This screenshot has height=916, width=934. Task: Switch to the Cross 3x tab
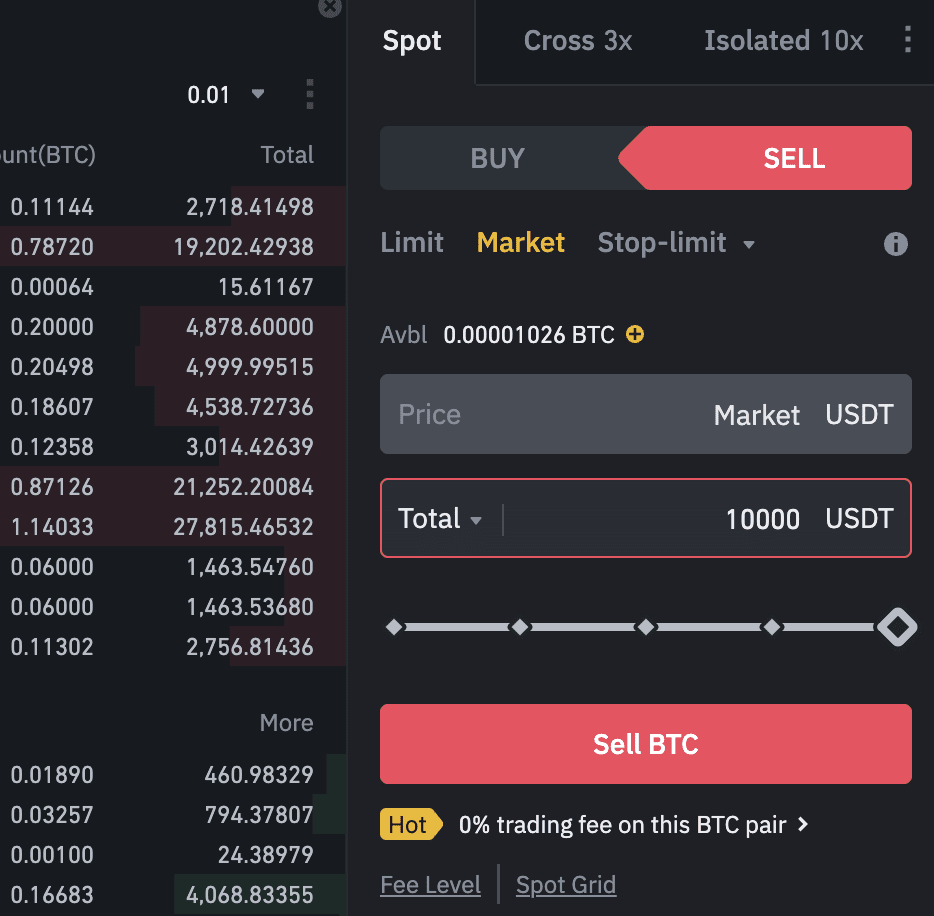(x=577, y=41)
